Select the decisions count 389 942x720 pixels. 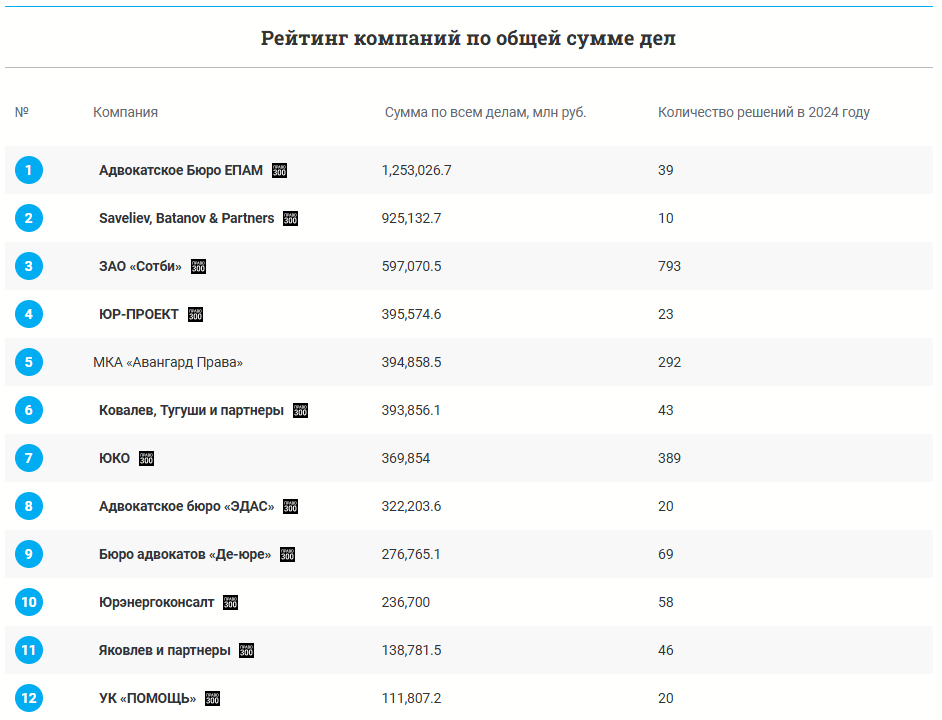click(x=669, y=459)
